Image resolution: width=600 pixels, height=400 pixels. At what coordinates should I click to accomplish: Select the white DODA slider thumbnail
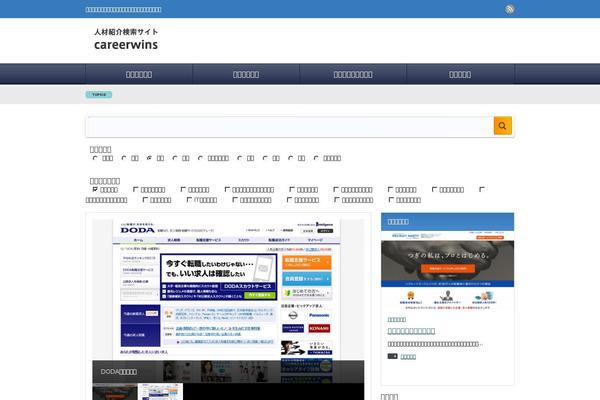coord(160,392)
